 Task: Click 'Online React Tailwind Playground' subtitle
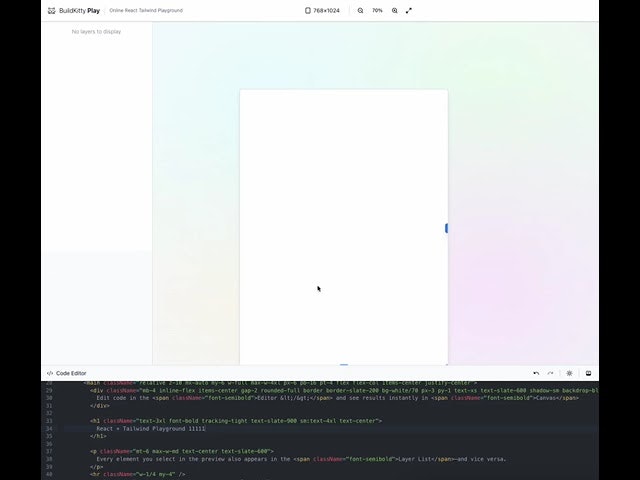[146, 11]
